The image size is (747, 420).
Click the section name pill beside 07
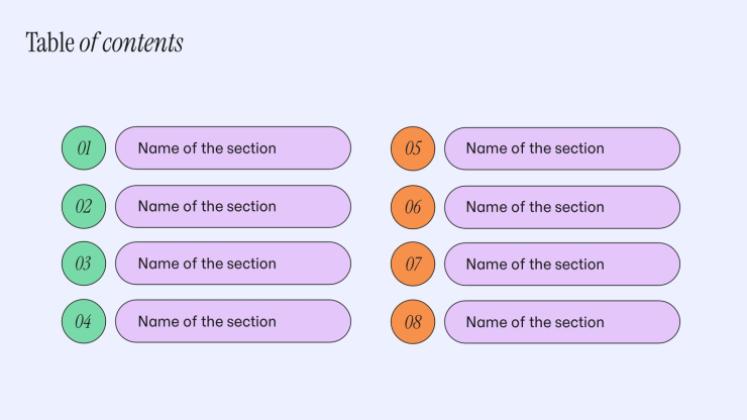coord(562,265)
